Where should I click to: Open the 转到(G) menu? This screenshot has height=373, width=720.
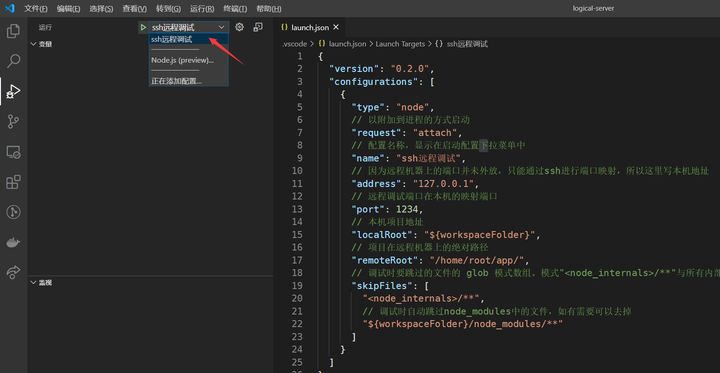point(168,9)
